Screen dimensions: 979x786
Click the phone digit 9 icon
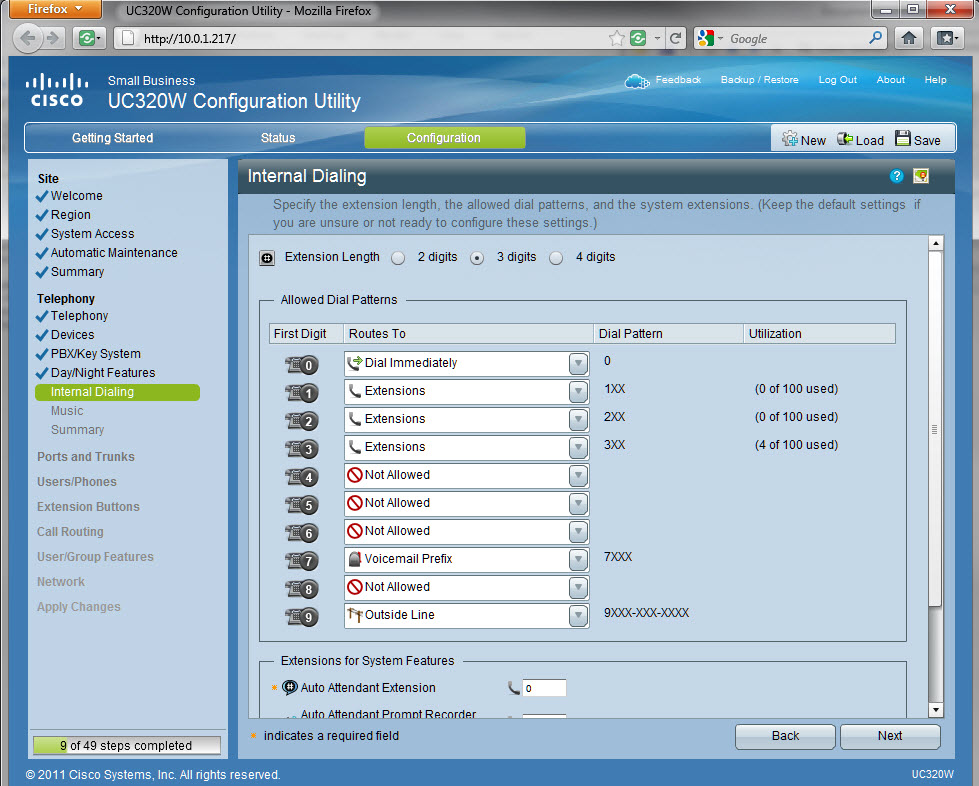pyautogui.click(x=300, y=616)
